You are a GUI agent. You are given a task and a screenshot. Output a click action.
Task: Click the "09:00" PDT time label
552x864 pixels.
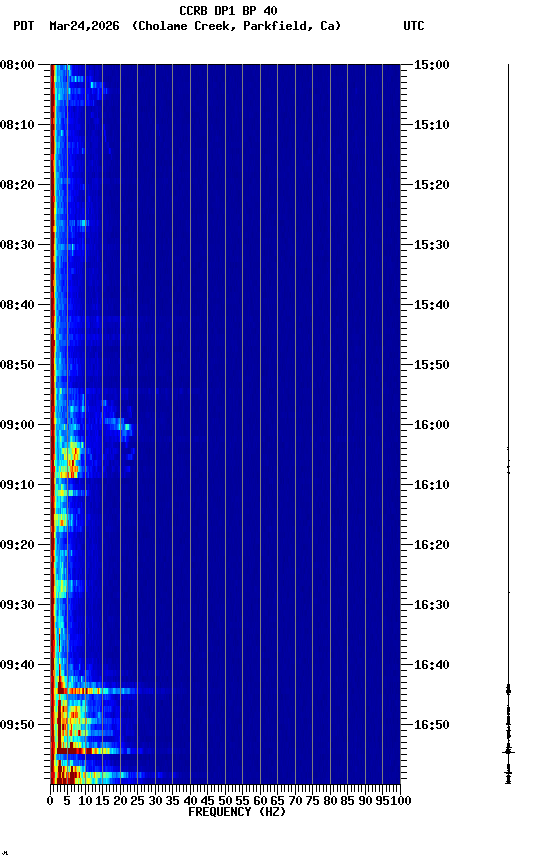point(17,425)
